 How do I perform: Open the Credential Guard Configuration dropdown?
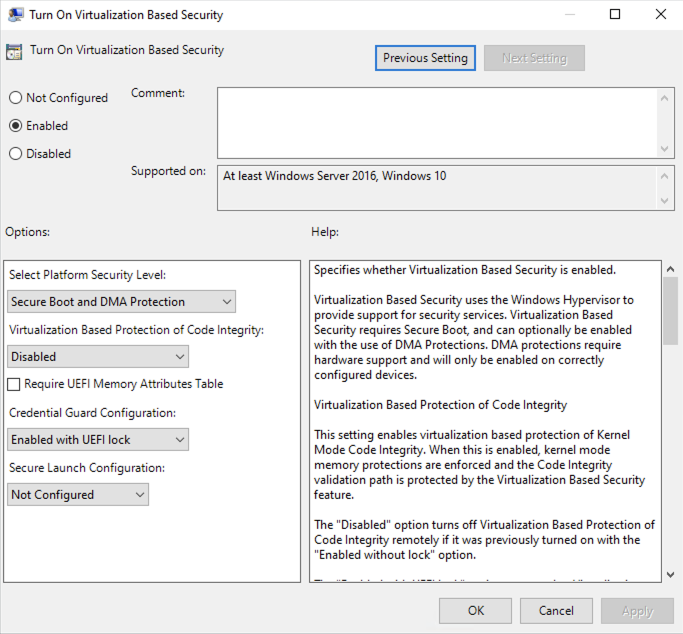pyautogui.click(x=97, y=440)
